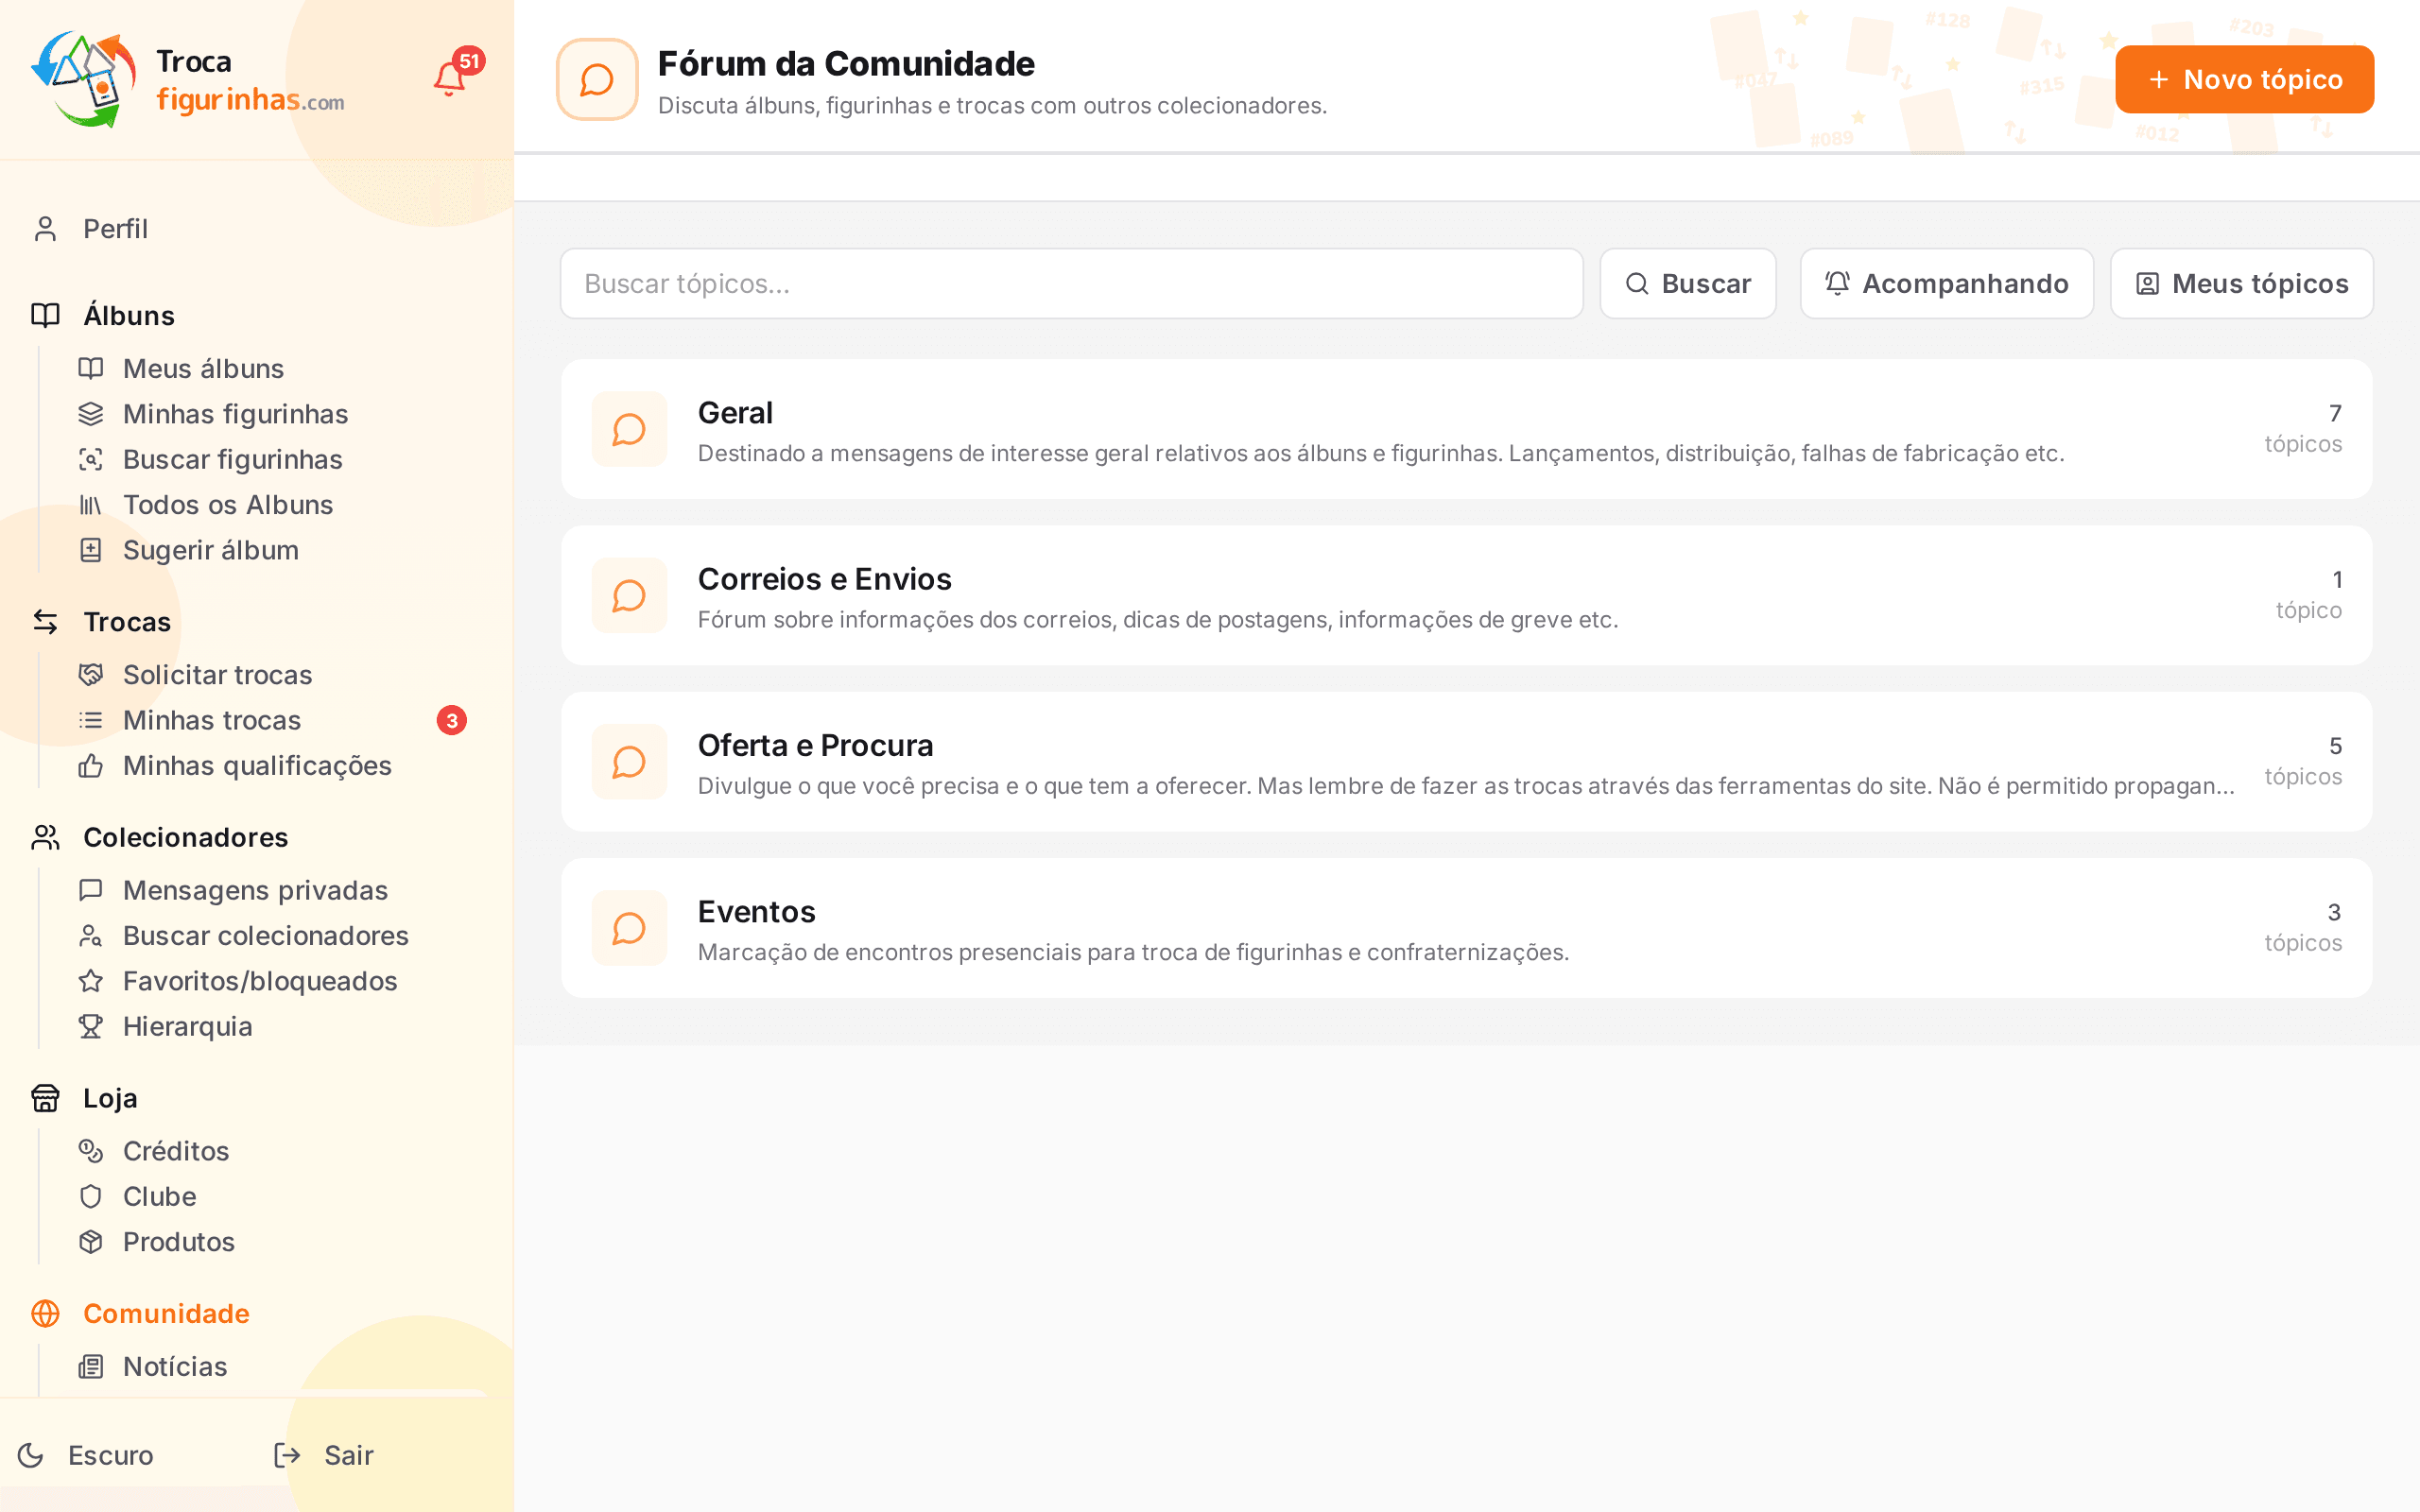This screenshot has width=2420, height=1512.
Task: Open the Eventos forum category
Action: tap(1466, 928)
